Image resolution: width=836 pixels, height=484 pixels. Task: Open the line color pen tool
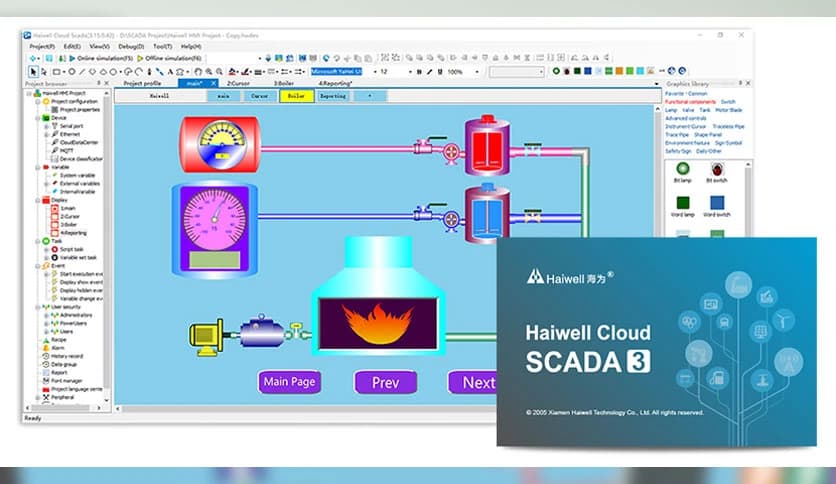tap(245, 71)
